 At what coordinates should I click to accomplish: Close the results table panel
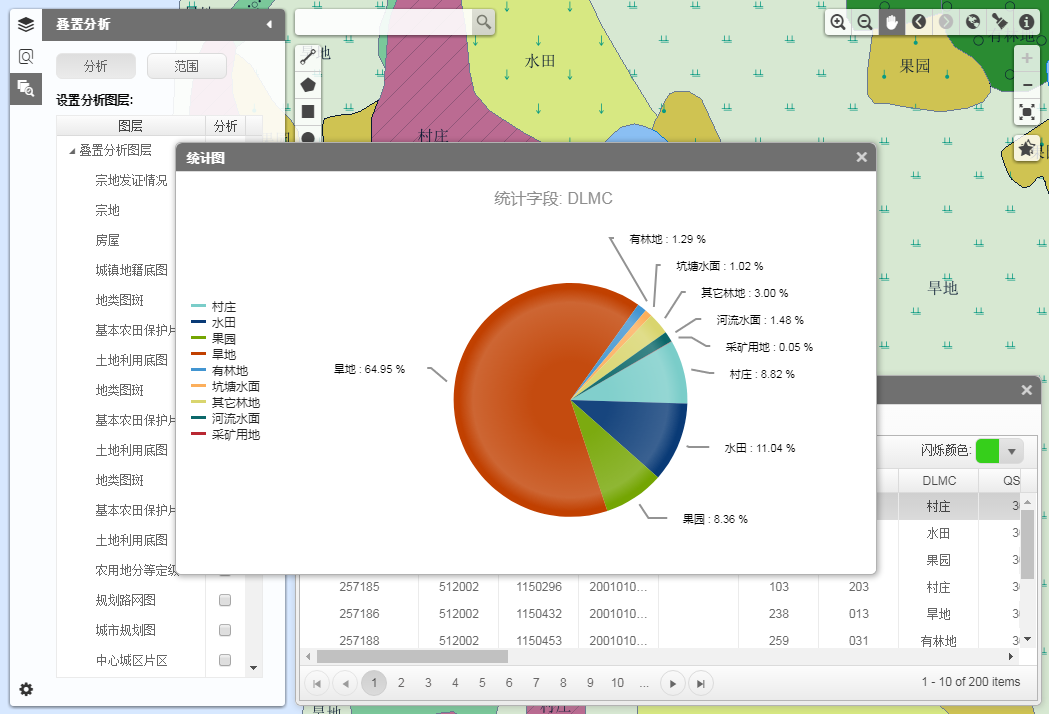pyautogui.click(x=1027, y=390)
